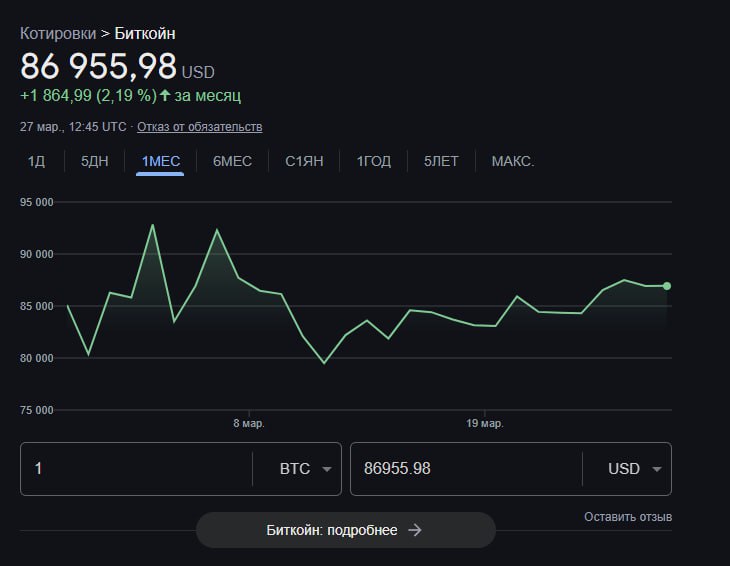Viewport: 730px width, 566px height.
Task: Click the arrow icon on Биткойн: подробнее
Action: click(415, 530)
